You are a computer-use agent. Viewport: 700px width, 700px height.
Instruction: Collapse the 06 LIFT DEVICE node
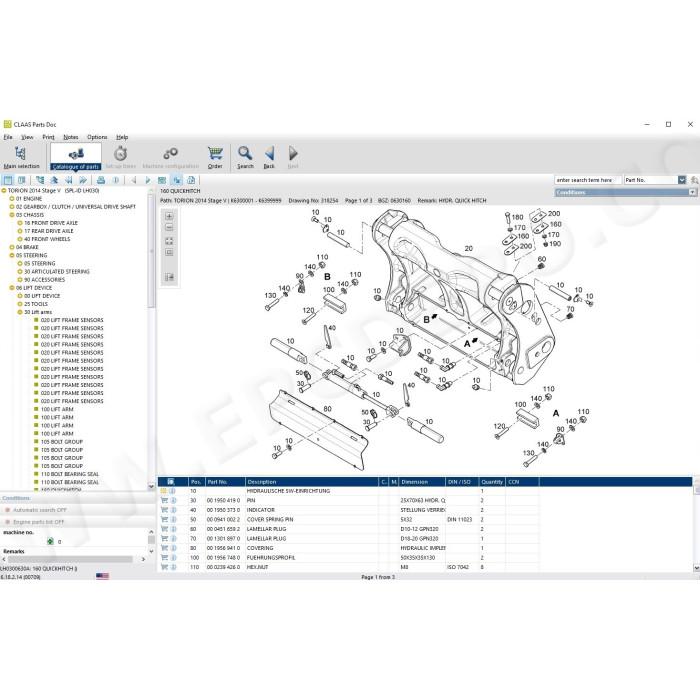point(12,288)
